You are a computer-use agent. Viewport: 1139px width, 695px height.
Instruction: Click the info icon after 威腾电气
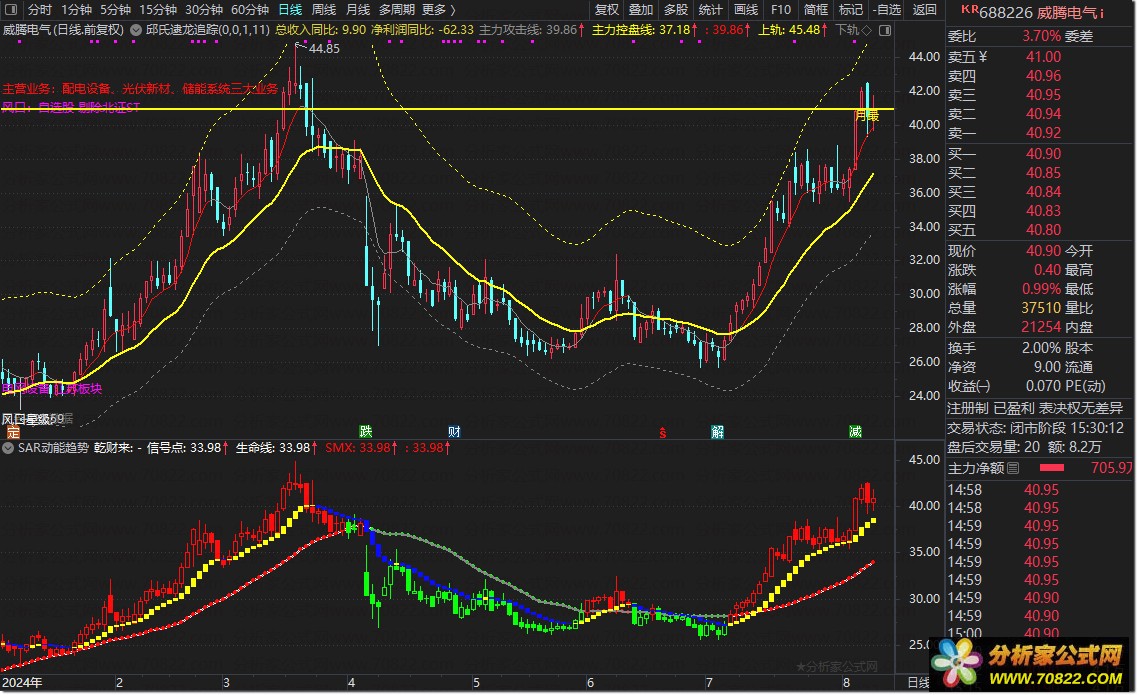(x=1102, y=12)
